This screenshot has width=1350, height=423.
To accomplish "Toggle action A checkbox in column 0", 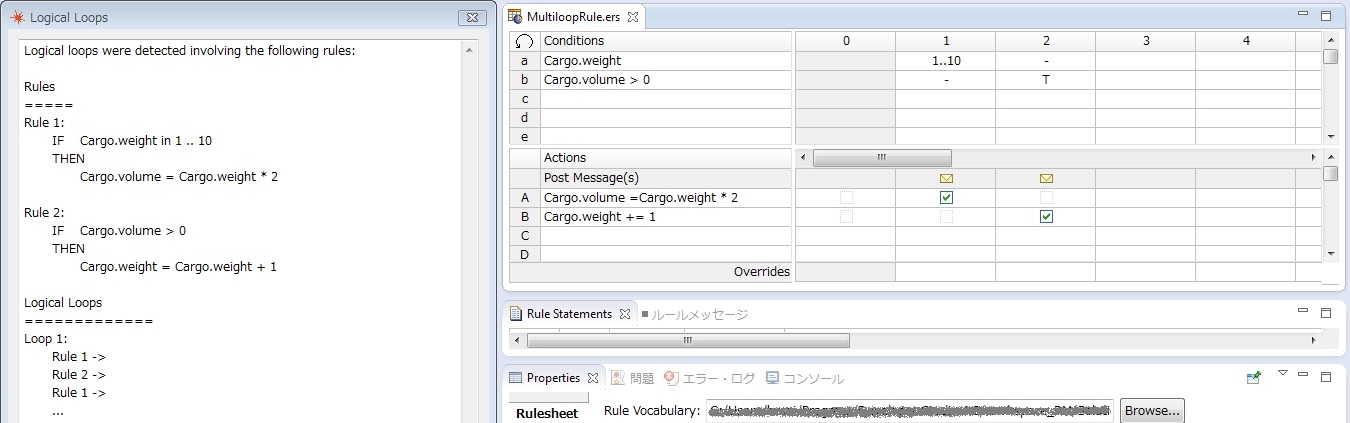I will point(846,198).
